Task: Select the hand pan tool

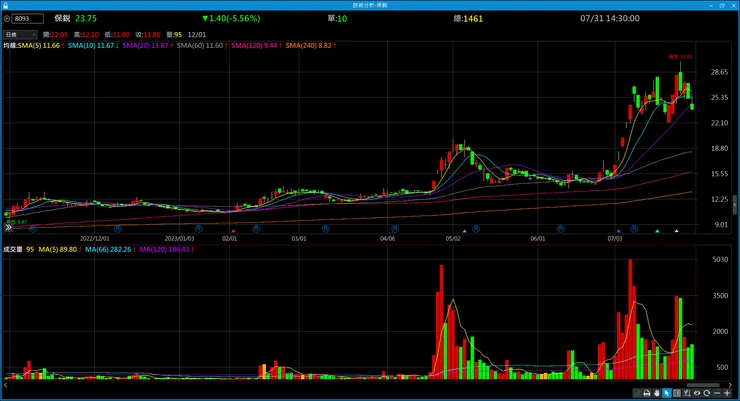Action: point(656,393)
